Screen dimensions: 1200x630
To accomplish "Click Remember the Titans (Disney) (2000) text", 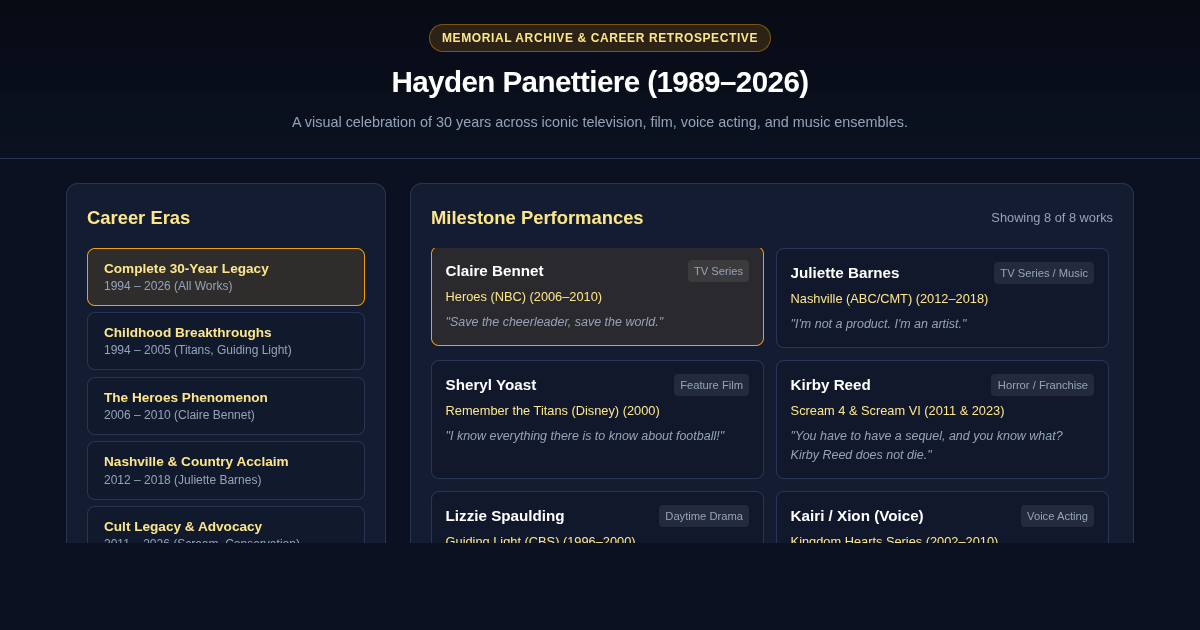I will click(x=553, y=411).
